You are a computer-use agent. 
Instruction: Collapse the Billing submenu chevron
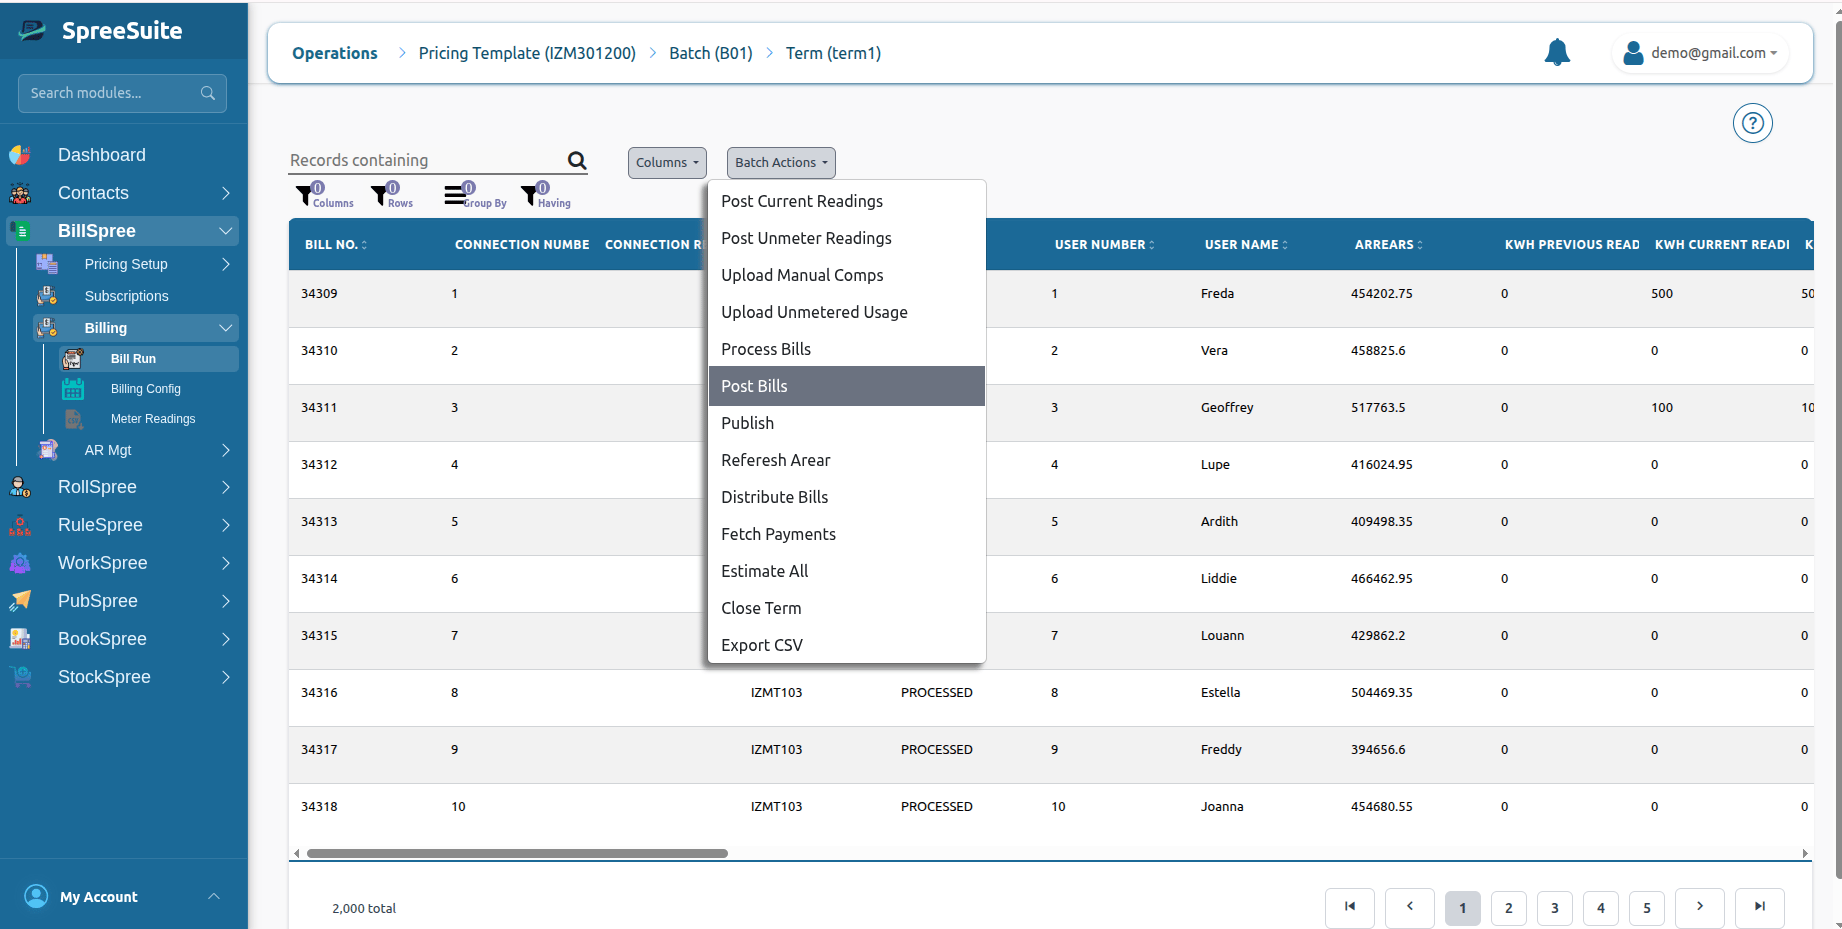(x=226, y=328)
